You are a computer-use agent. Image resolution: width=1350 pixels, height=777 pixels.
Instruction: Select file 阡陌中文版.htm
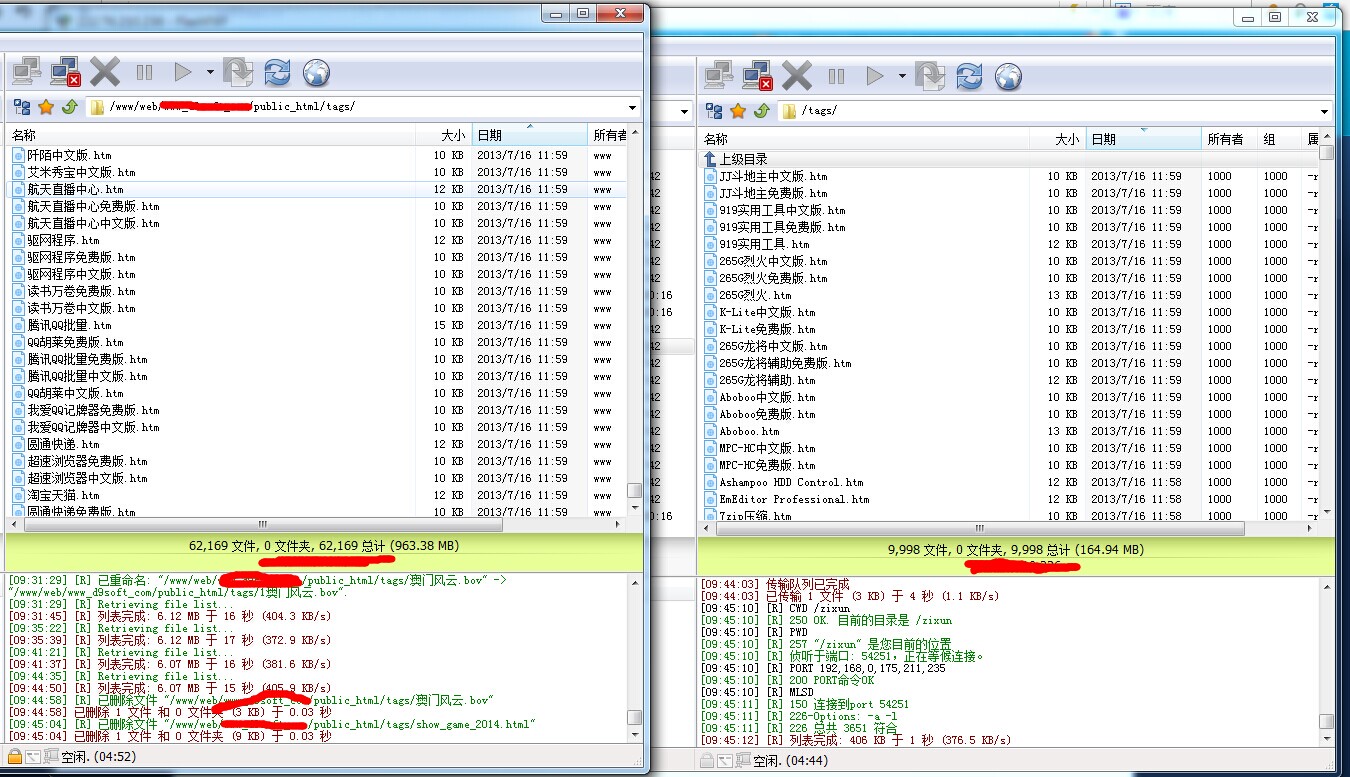[317, 155]
